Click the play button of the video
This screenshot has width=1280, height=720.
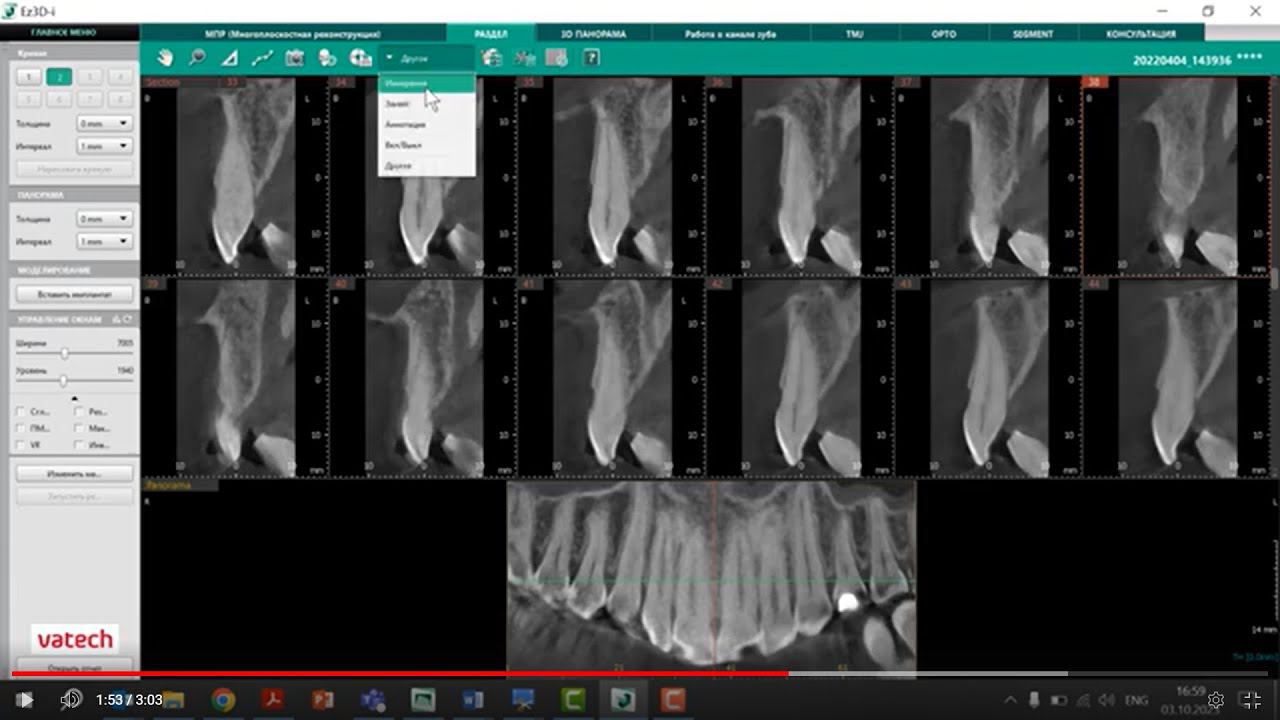[26, 700]
